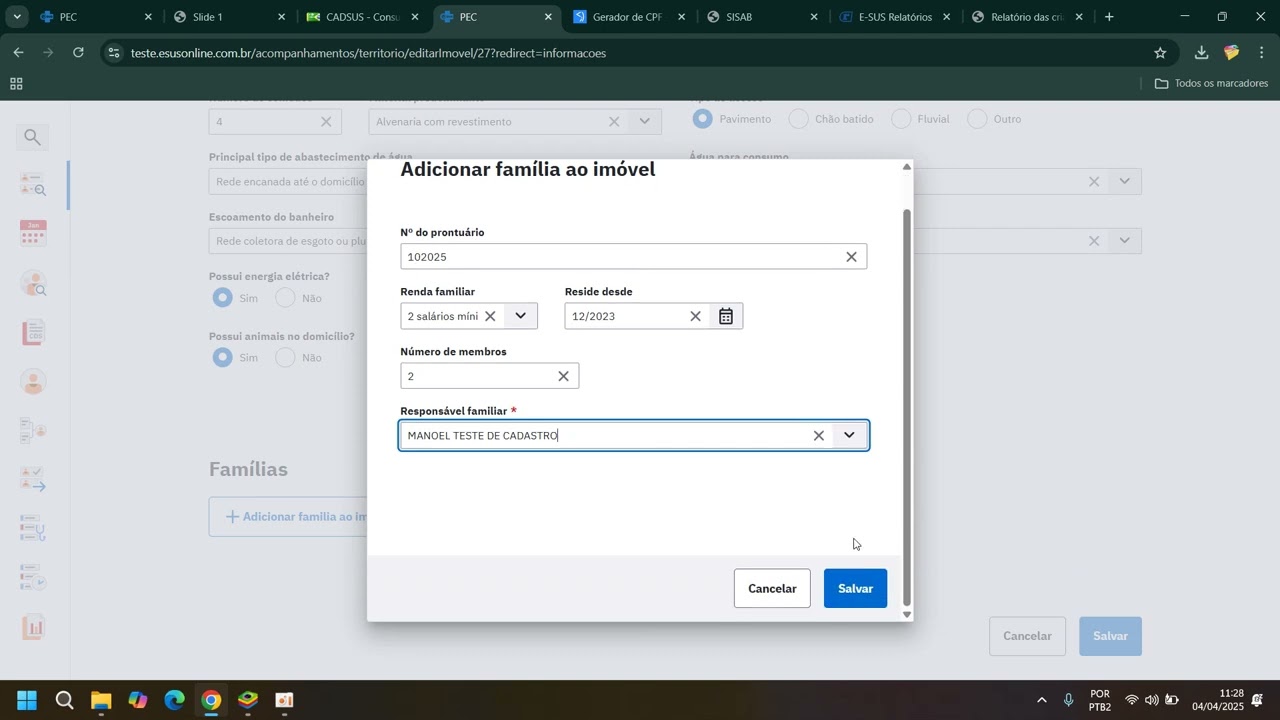Expand the Responsável familiar dropdown
This screenshot has height=720, width=1280.
(849, 436)
